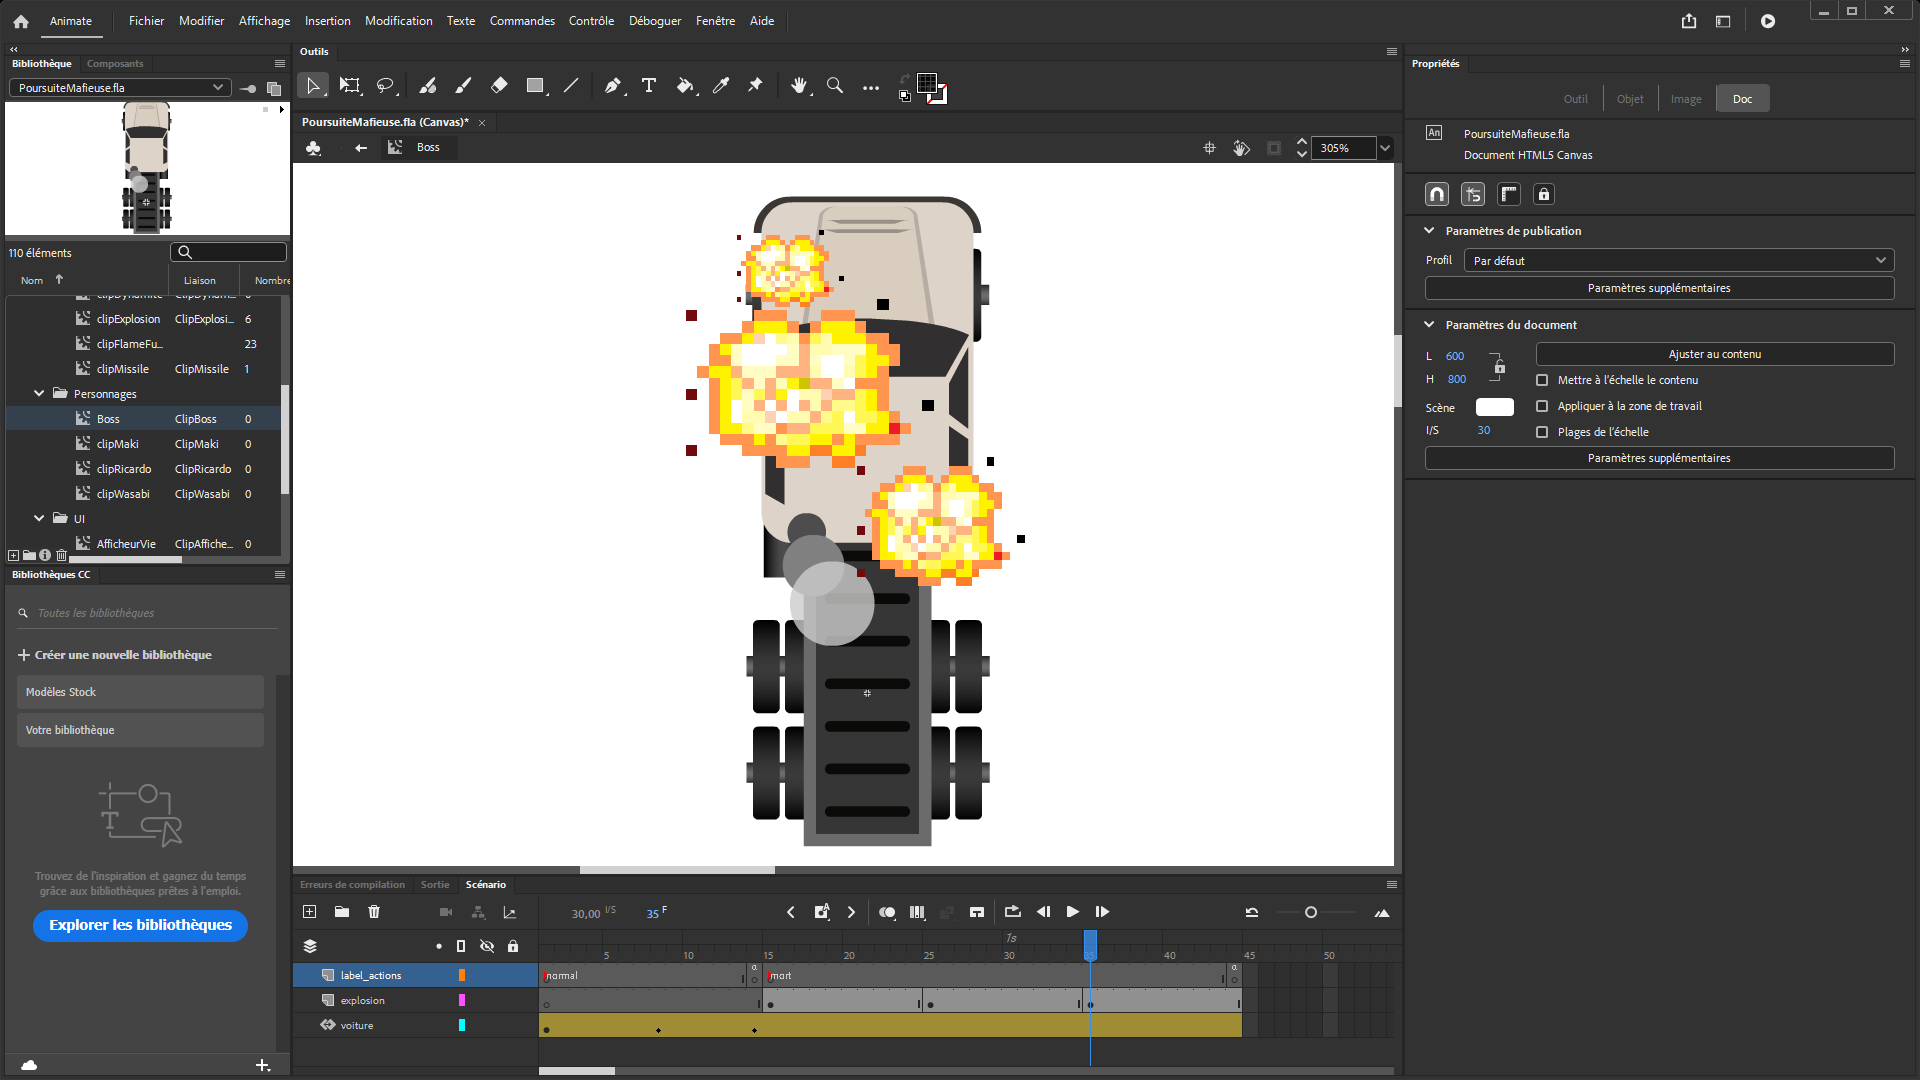1920x1080 pixels.
Task: Select the Eyedropper tool
Action: coord(721,86)
